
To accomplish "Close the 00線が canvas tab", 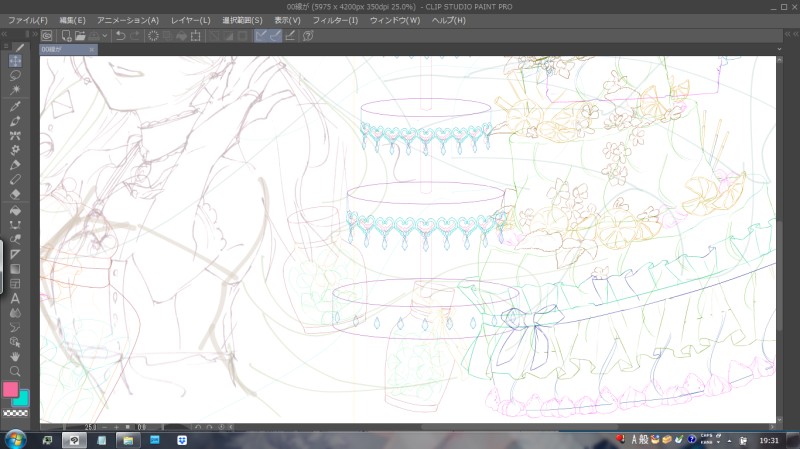I will click(92, 49).
